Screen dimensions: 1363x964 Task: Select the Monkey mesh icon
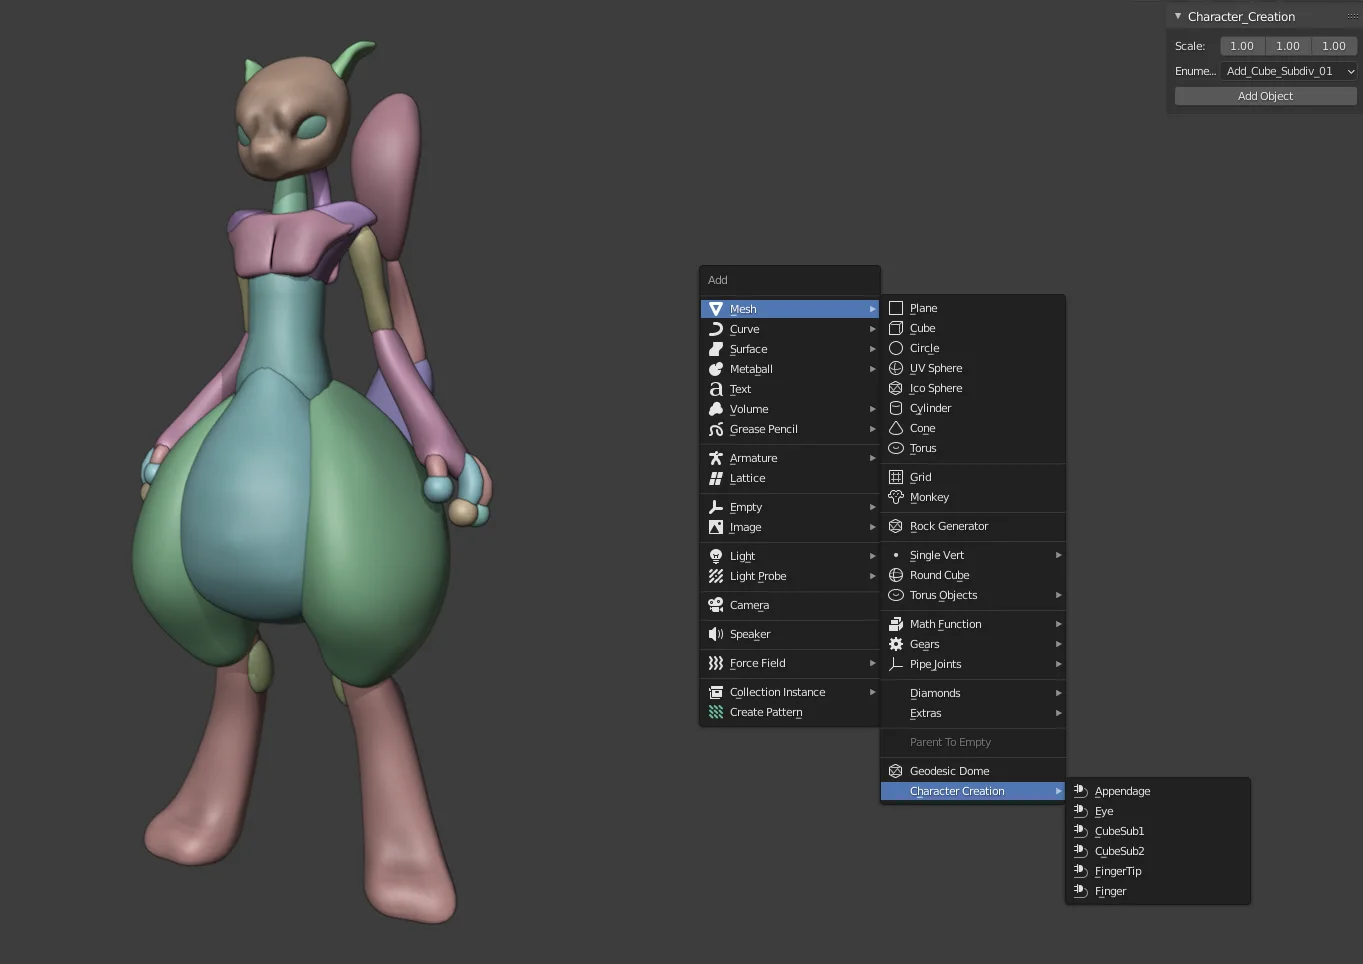[x=897, y=497]
